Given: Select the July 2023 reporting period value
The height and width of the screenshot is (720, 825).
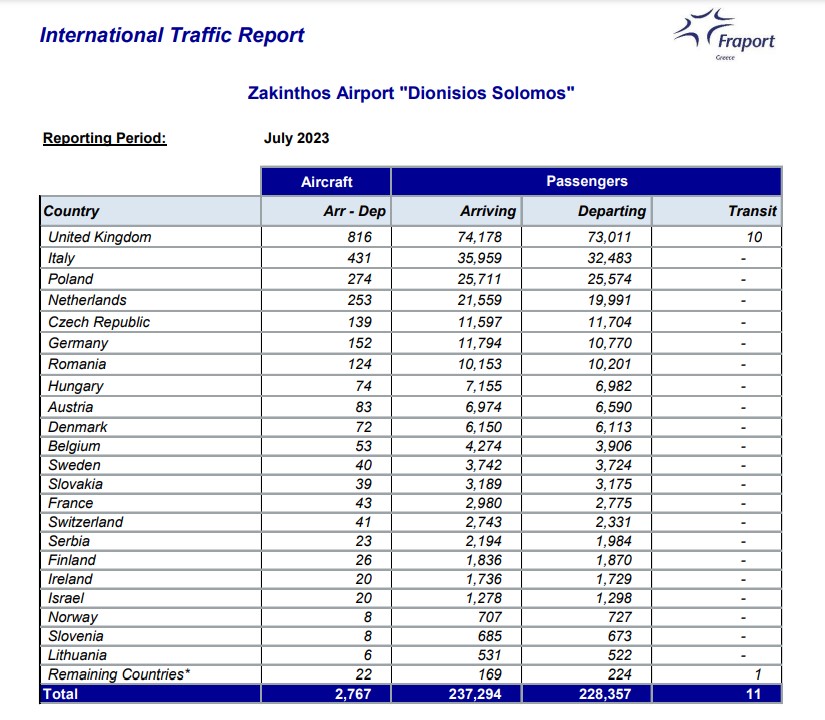Looking at the screenshot, I should tap(296, 138).
